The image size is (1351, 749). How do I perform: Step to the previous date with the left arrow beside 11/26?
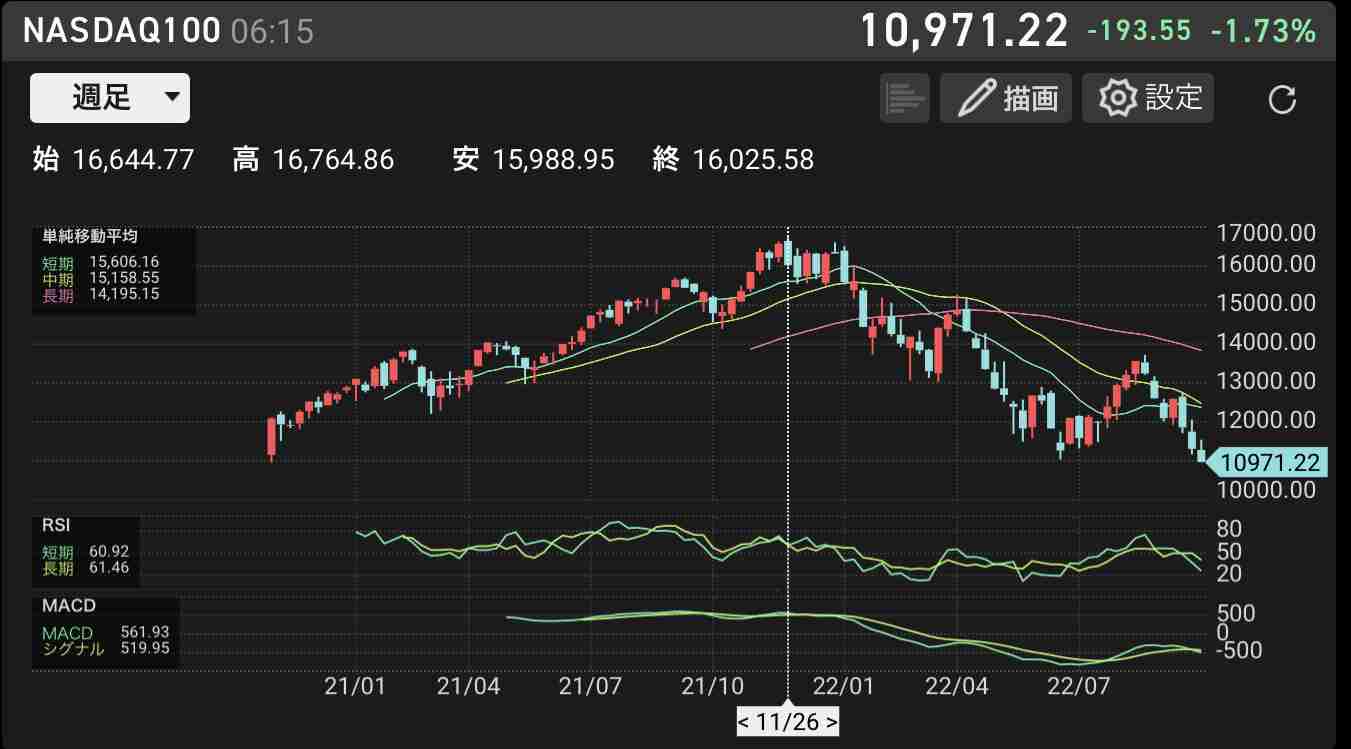pyautogui.click(x=745, y=722)
